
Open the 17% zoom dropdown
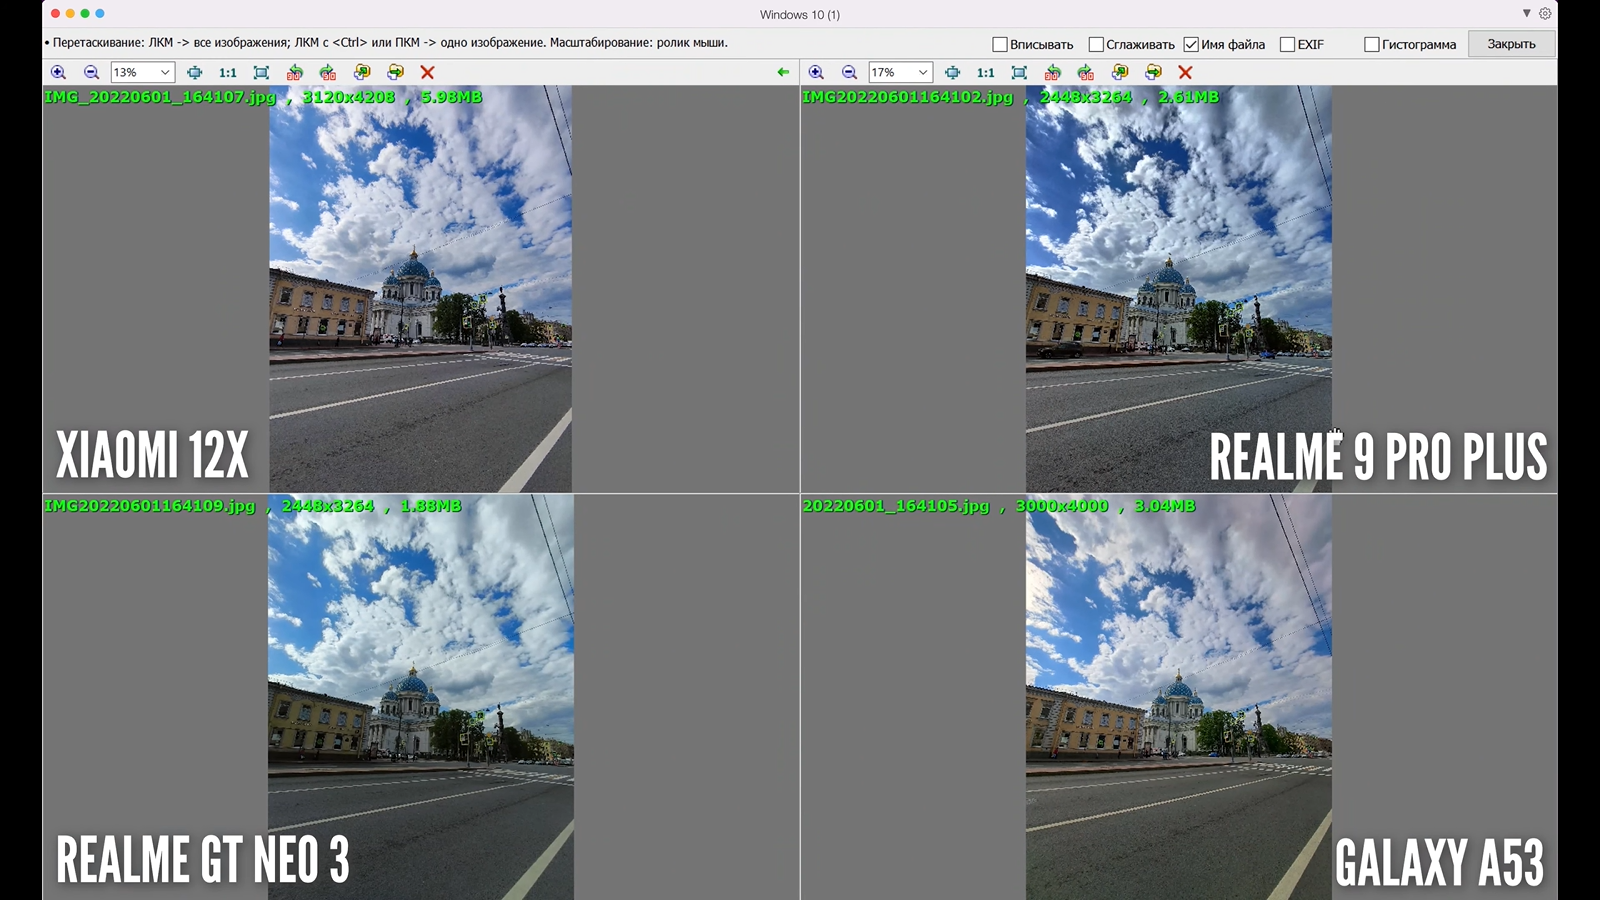pyautogui.click(x=923, y=72)
